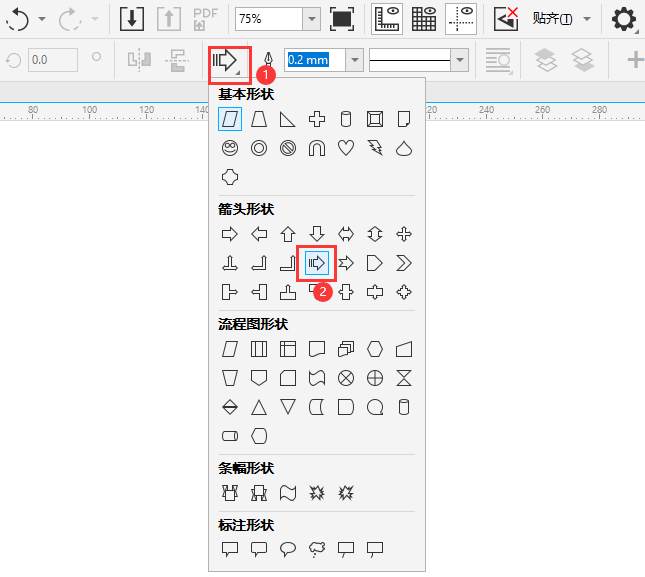This screenshot has width=645, height=577.
Task: Select the left arrow shape
Action: [259, 234]
